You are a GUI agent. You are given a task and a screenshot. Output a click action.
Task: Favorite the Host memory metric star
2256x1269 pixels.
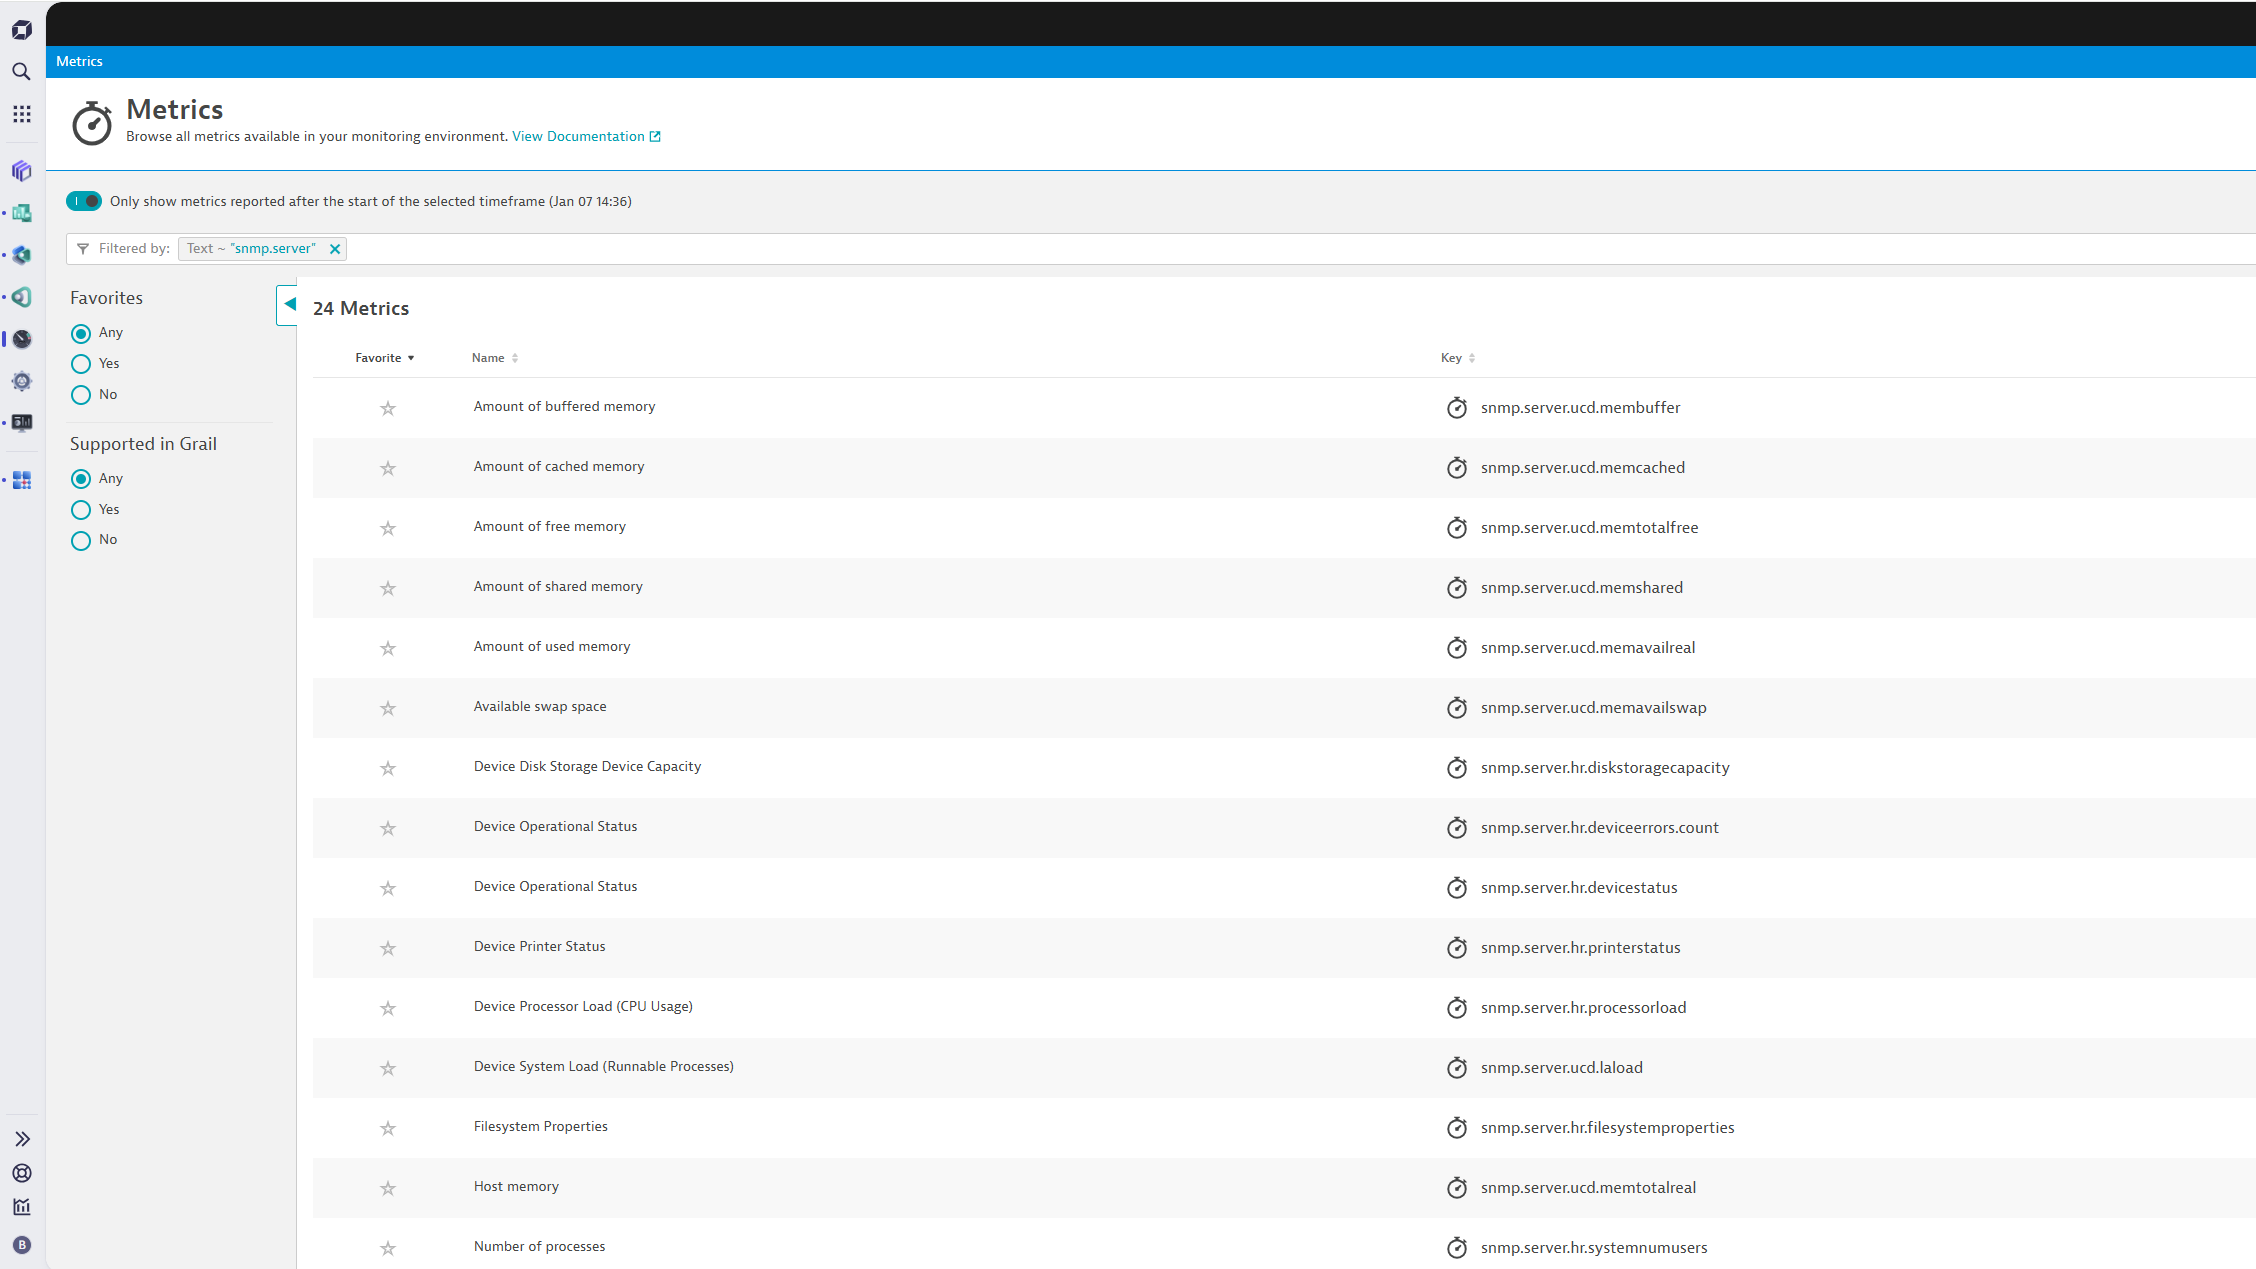click(387, 1188)
